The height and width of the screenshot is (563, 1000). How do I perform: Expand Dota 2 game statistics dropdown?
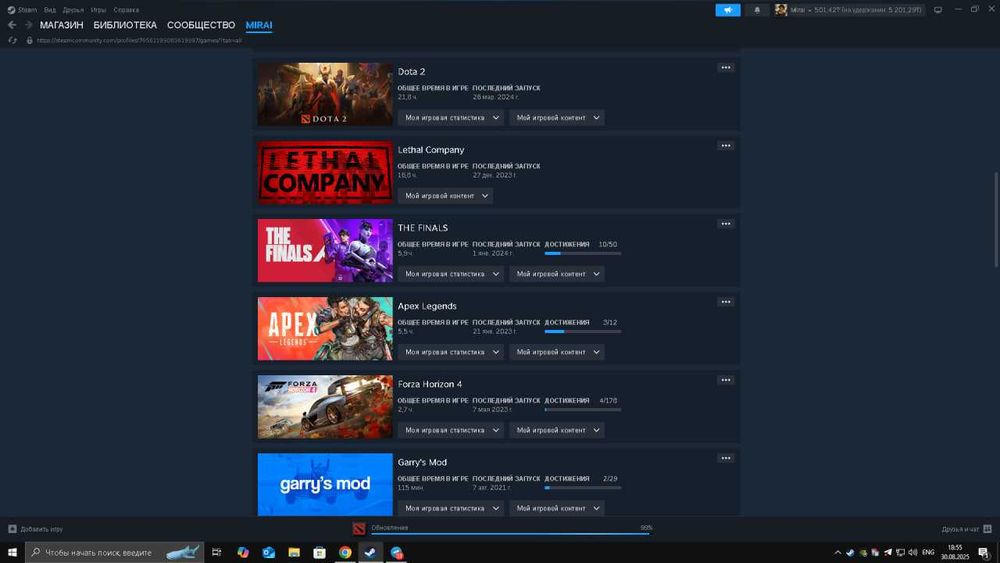click(451, 118)
